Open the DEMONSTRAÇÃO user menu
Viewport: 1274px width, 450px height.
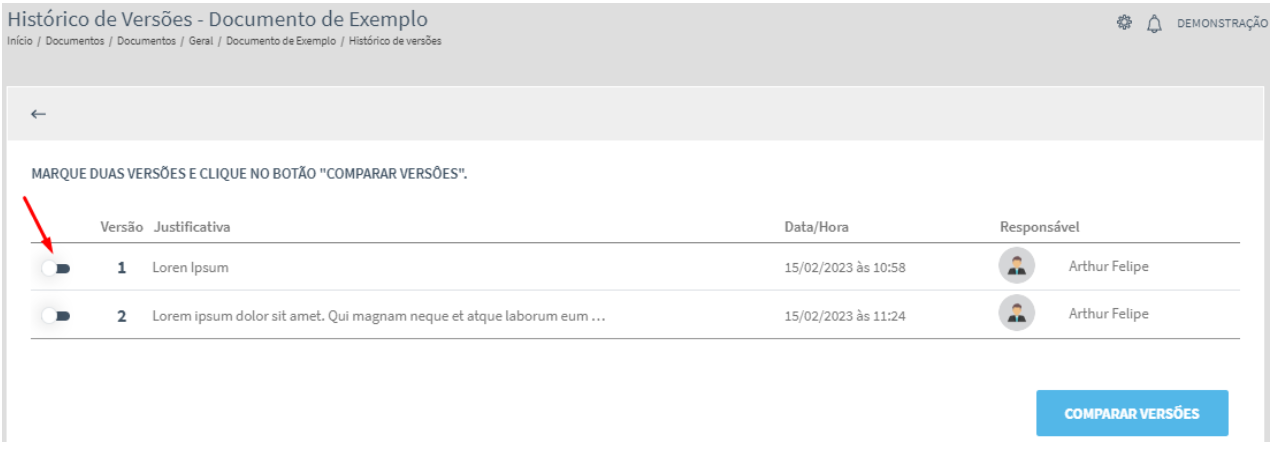tap(1221, 23)
